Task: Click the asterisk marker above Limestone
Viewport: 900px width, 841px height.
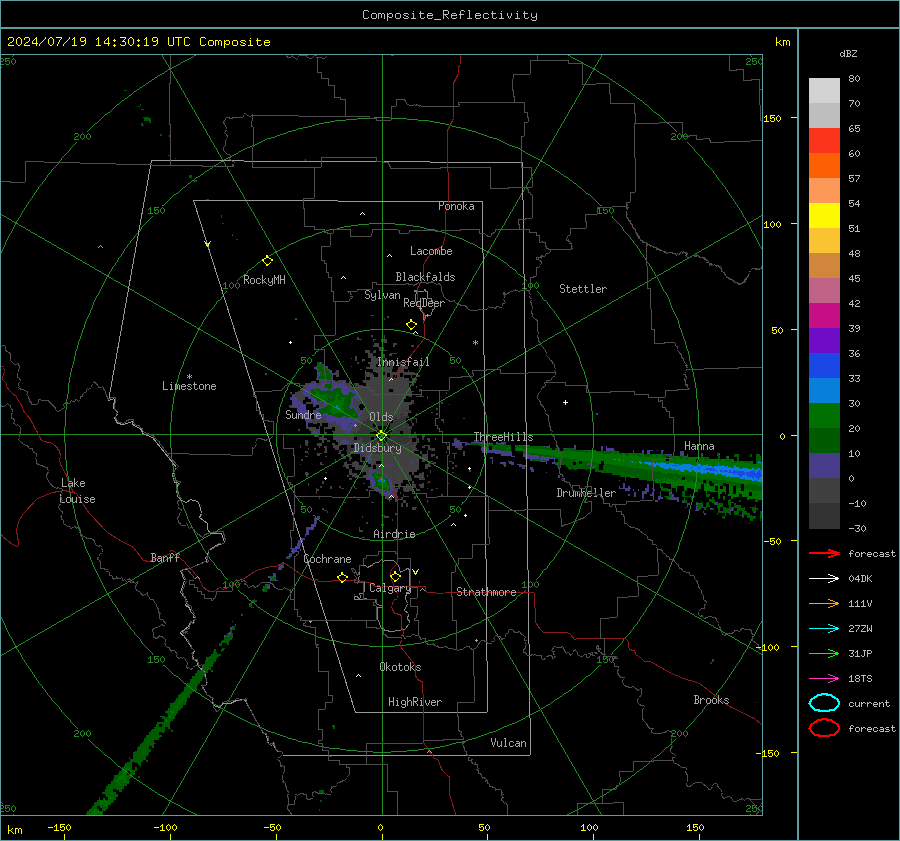Action: [x=189, y=377]
